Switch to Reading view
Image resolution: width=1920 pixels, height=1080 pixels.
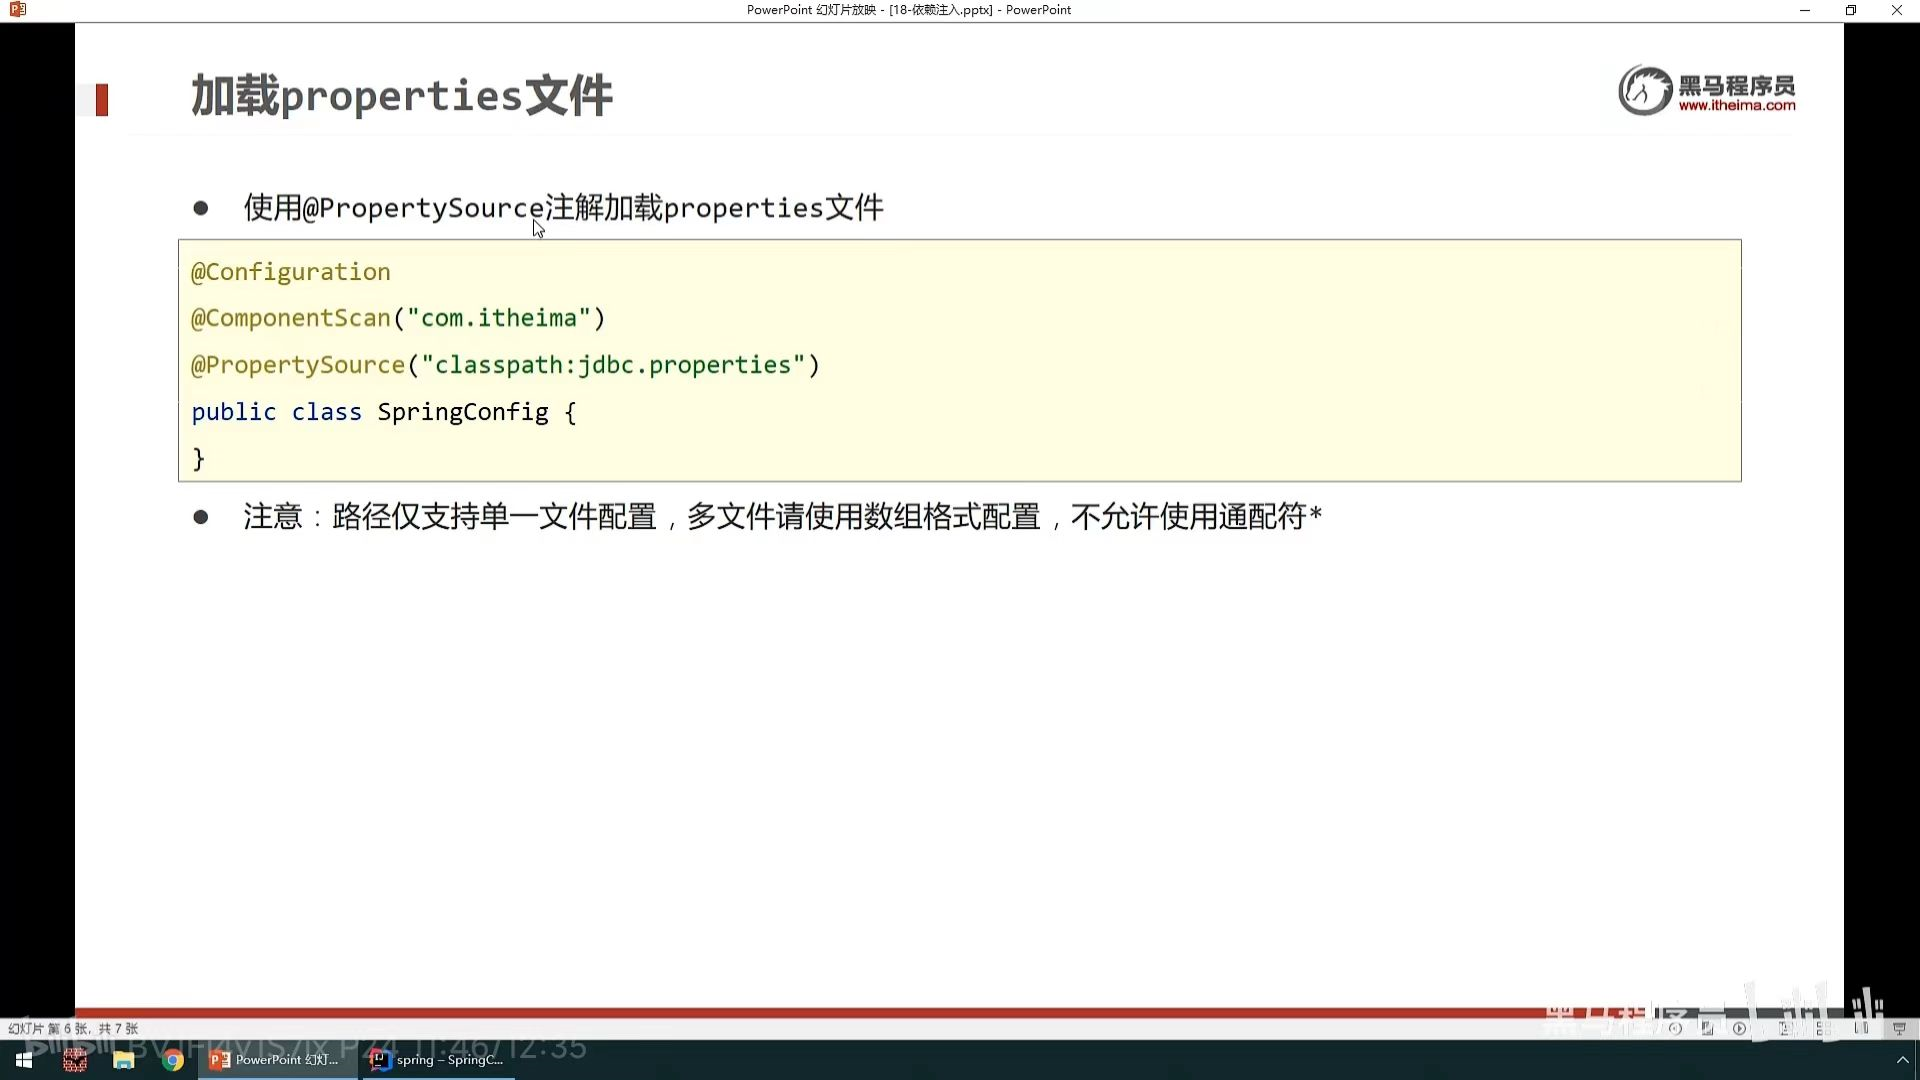coord(1861,1028)
